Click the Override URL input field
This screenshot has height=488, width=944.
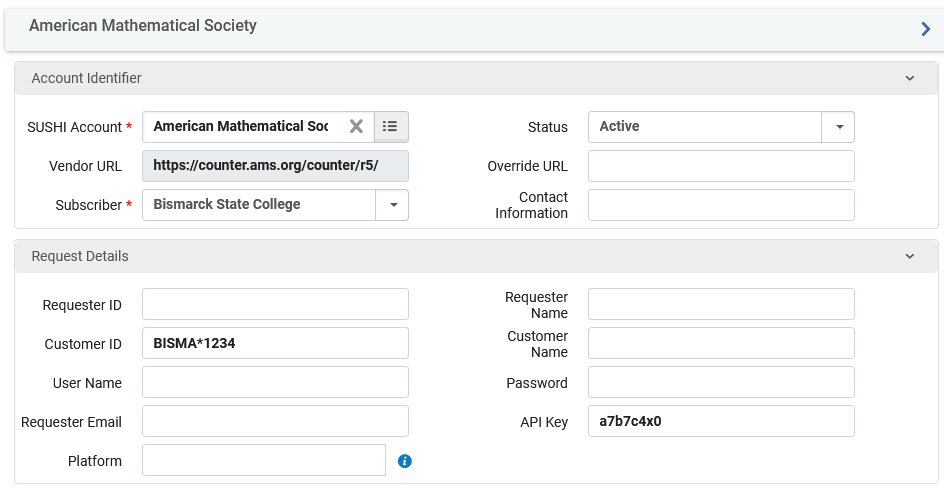[x=721, y=166]
